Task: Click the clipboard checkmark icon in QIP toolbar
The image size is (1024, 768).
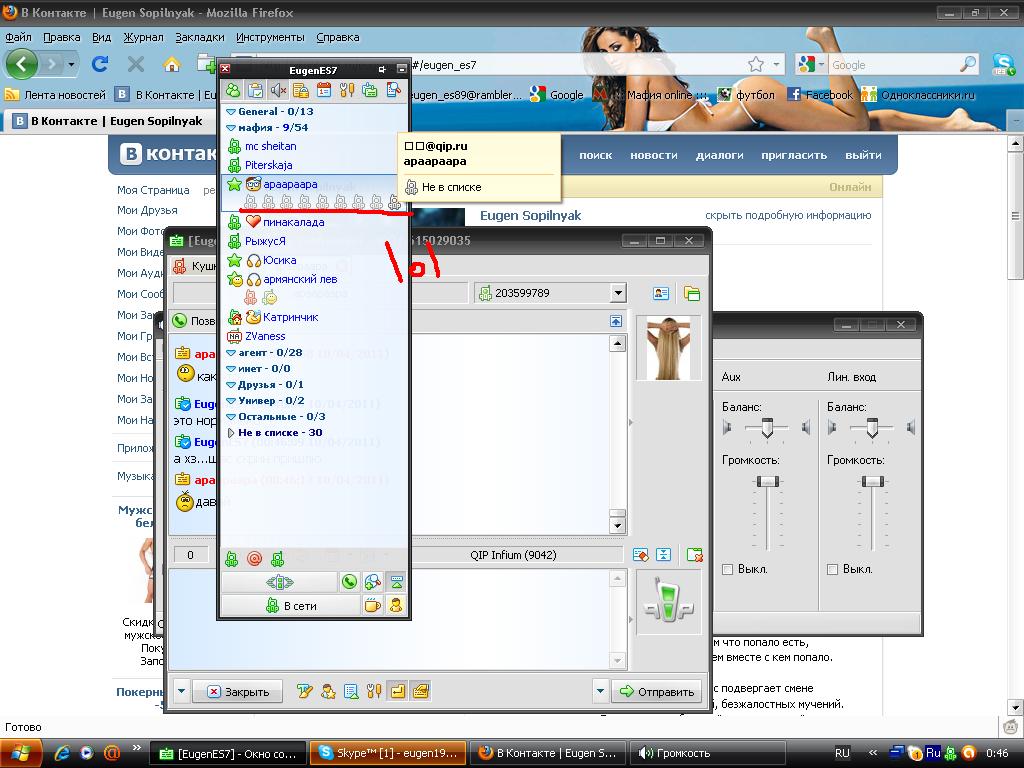Action: pos(255,90)
